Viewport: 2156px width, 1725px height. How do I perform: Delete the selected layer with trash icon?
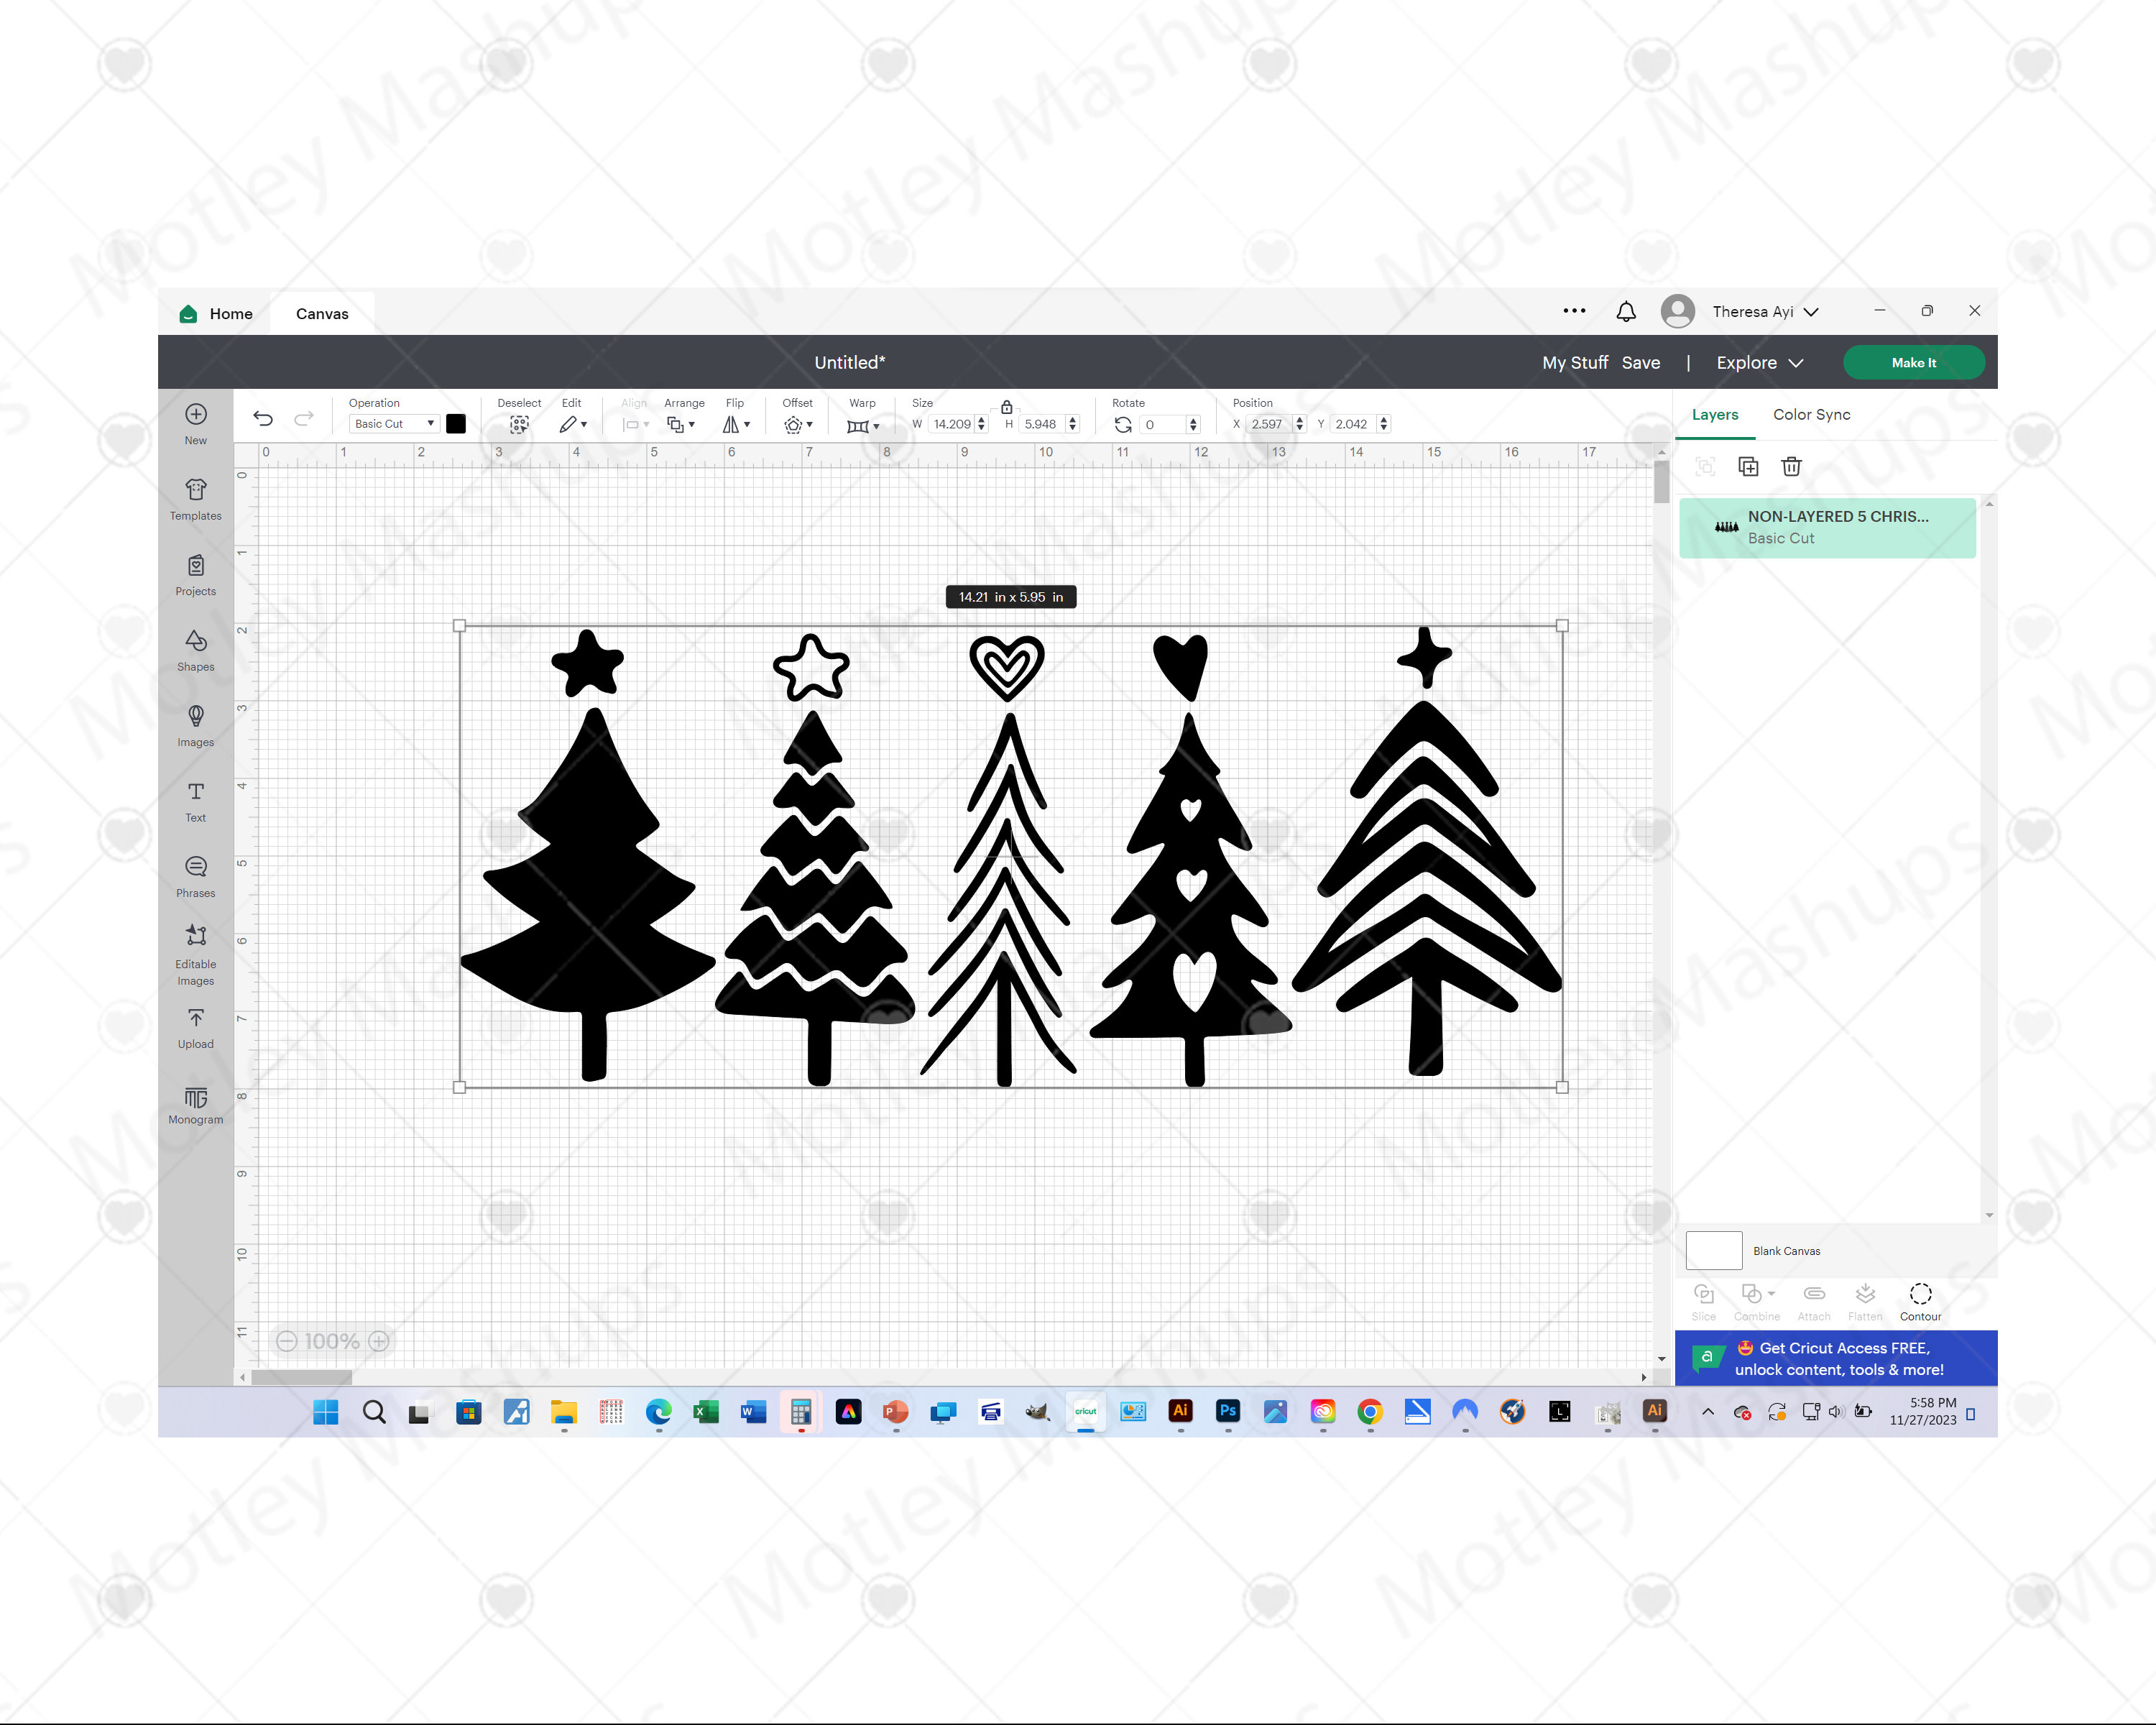[x=1791, y=466]
